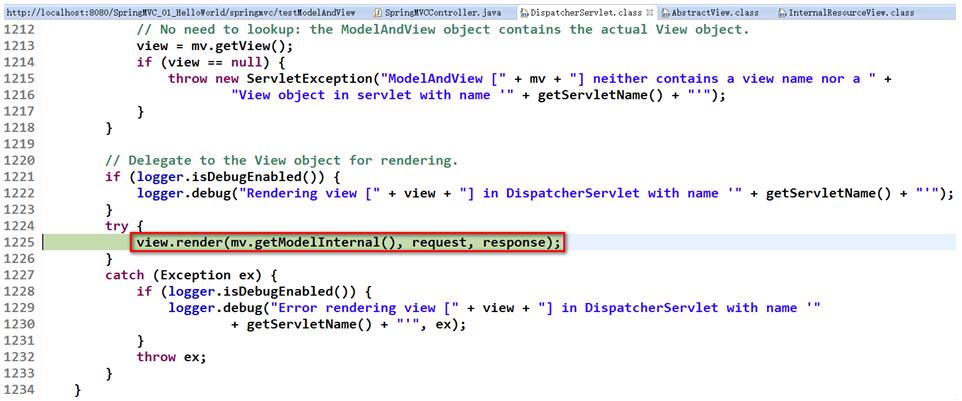Image resolution: width=962 pixels, height=401 pixels.
Task: Click the "Delegate to the View object for rendering" comment
Action: pos(282,161)
